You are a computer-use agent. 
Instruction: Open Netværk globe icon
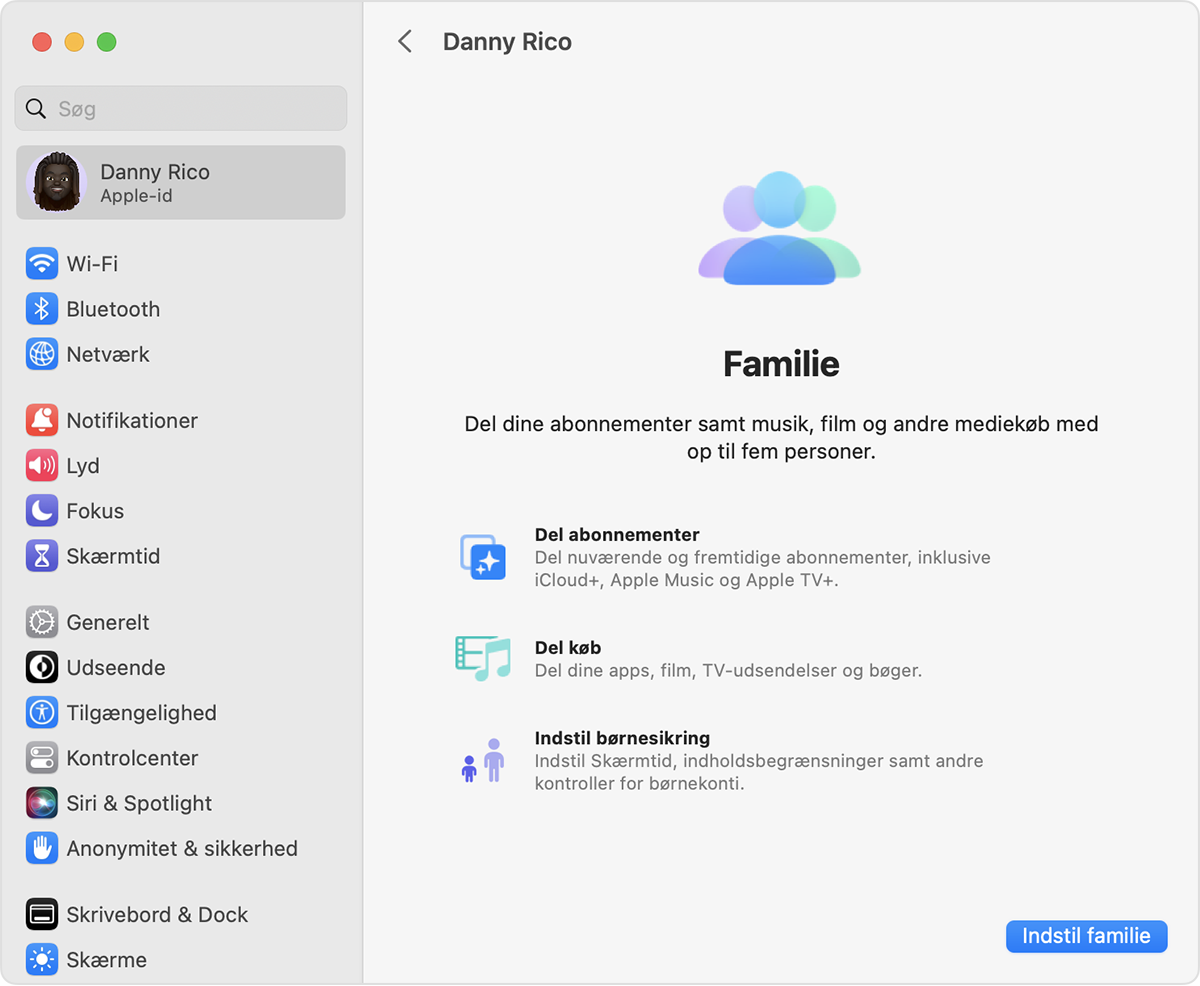click(42, 354)
